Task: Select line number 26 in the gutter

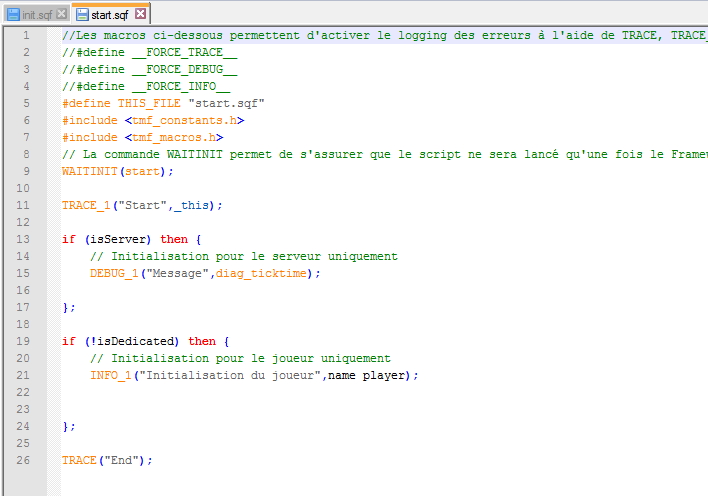Action: coord(22,460)
